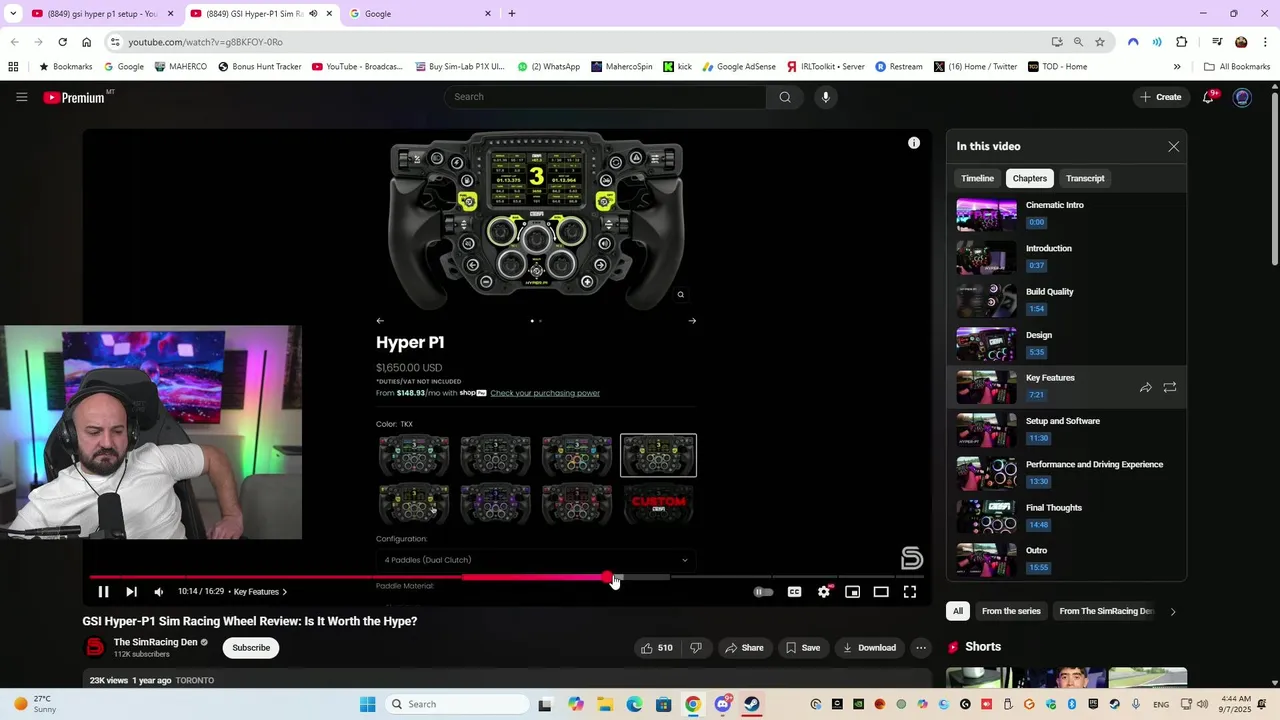Show video info card icon
The width and height of the screenshot is (1280, 720).
pos(913,143)
